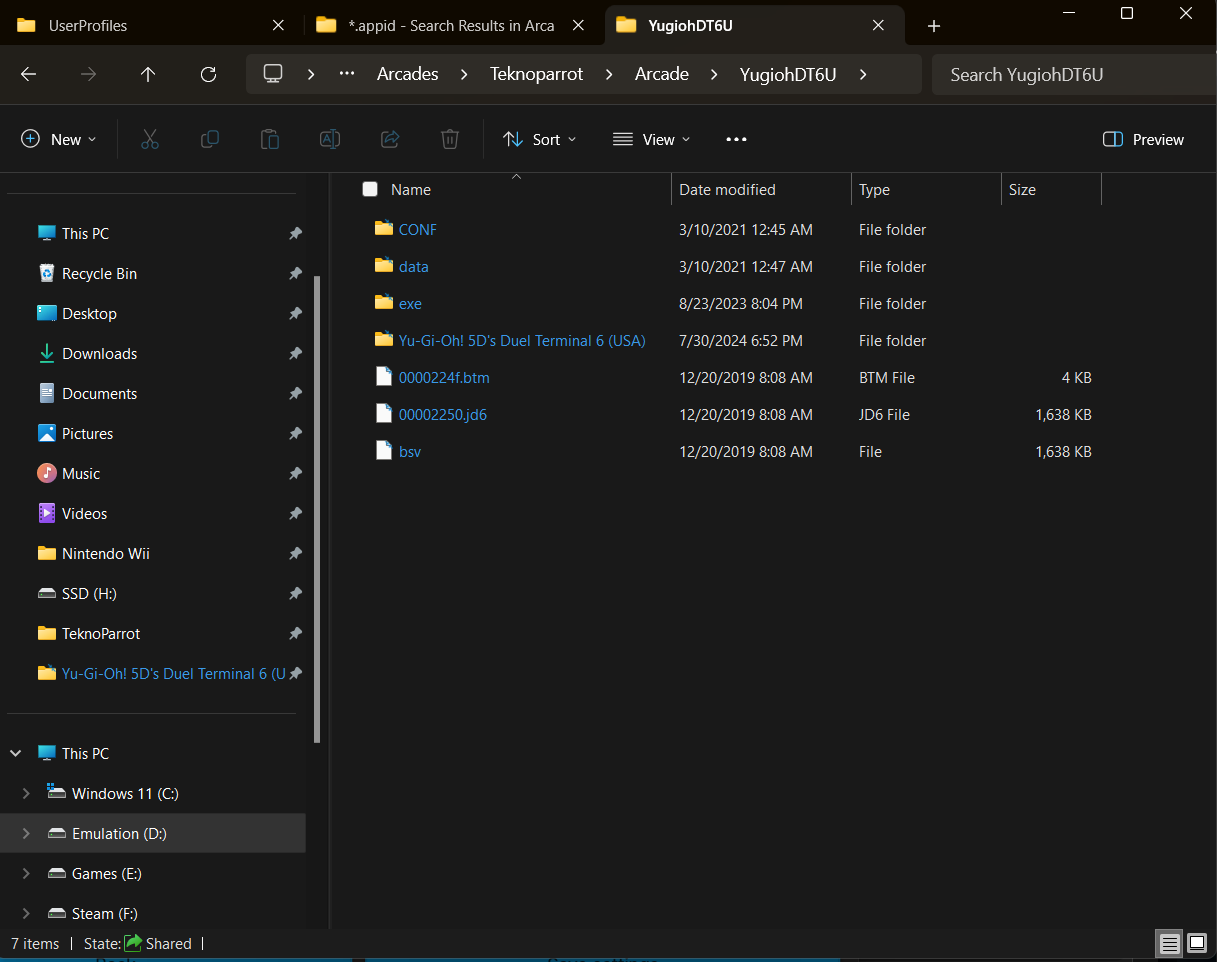Paste clipboard contents here
1217x962 pixels.
pos(270,139)
